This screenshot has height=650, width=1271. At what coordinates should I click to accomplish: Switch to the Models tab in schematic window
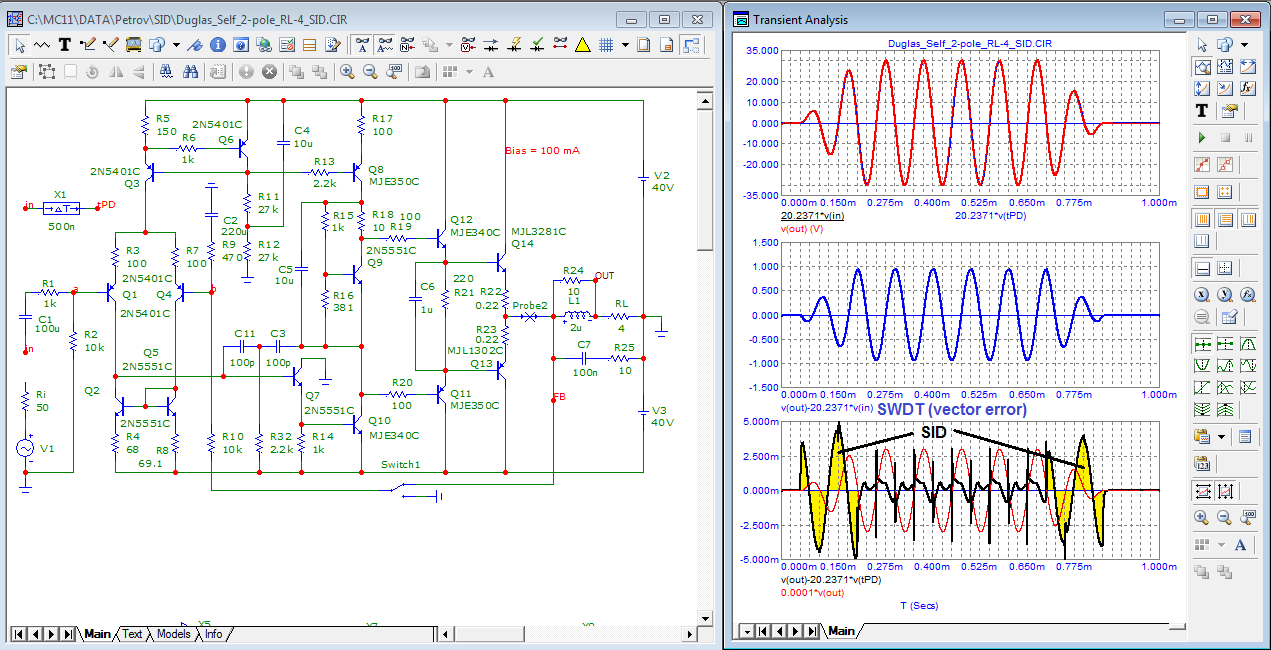point(173,634)
